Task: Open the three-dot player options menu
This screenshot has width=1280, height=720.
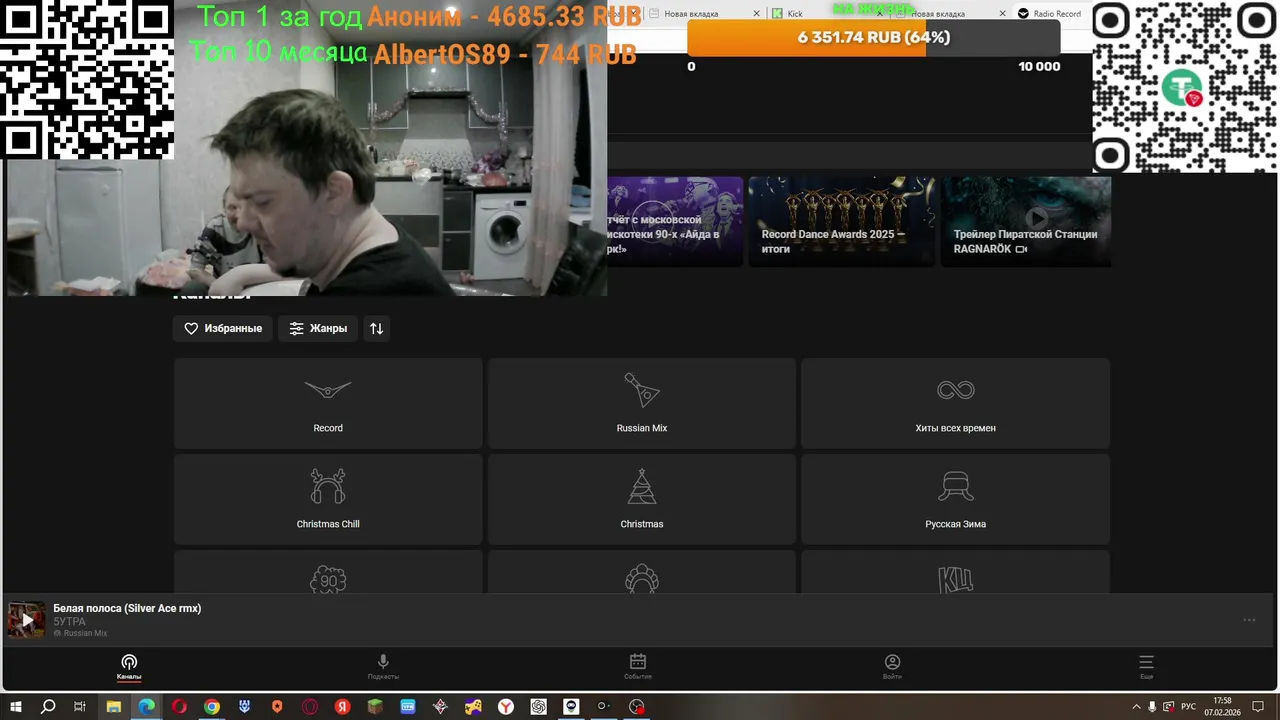Action: 1249,620
